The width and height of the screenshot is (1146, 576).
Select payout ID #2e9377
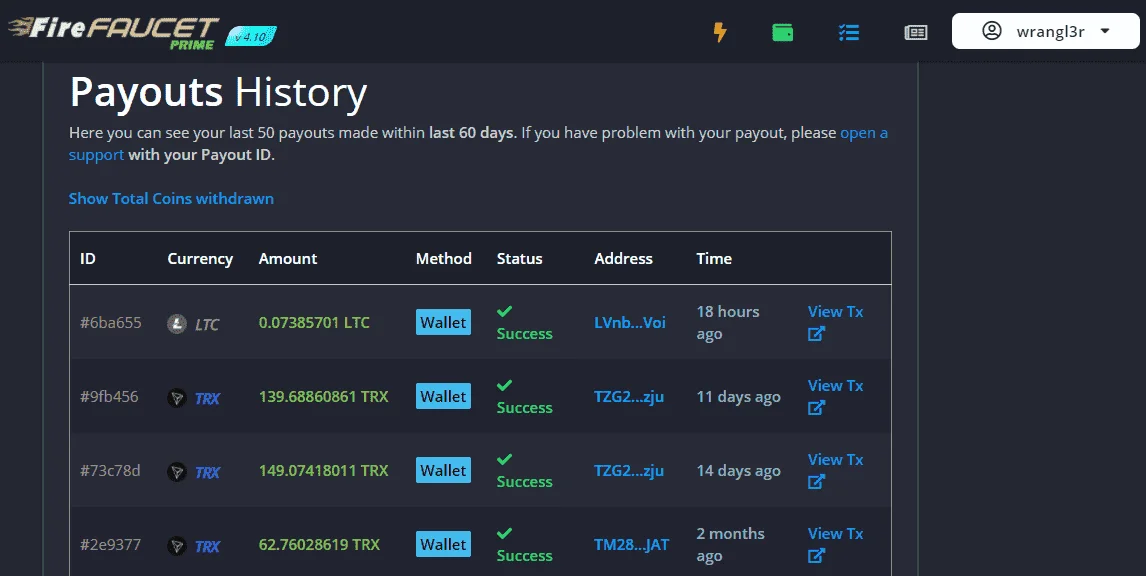coord(110,544)
